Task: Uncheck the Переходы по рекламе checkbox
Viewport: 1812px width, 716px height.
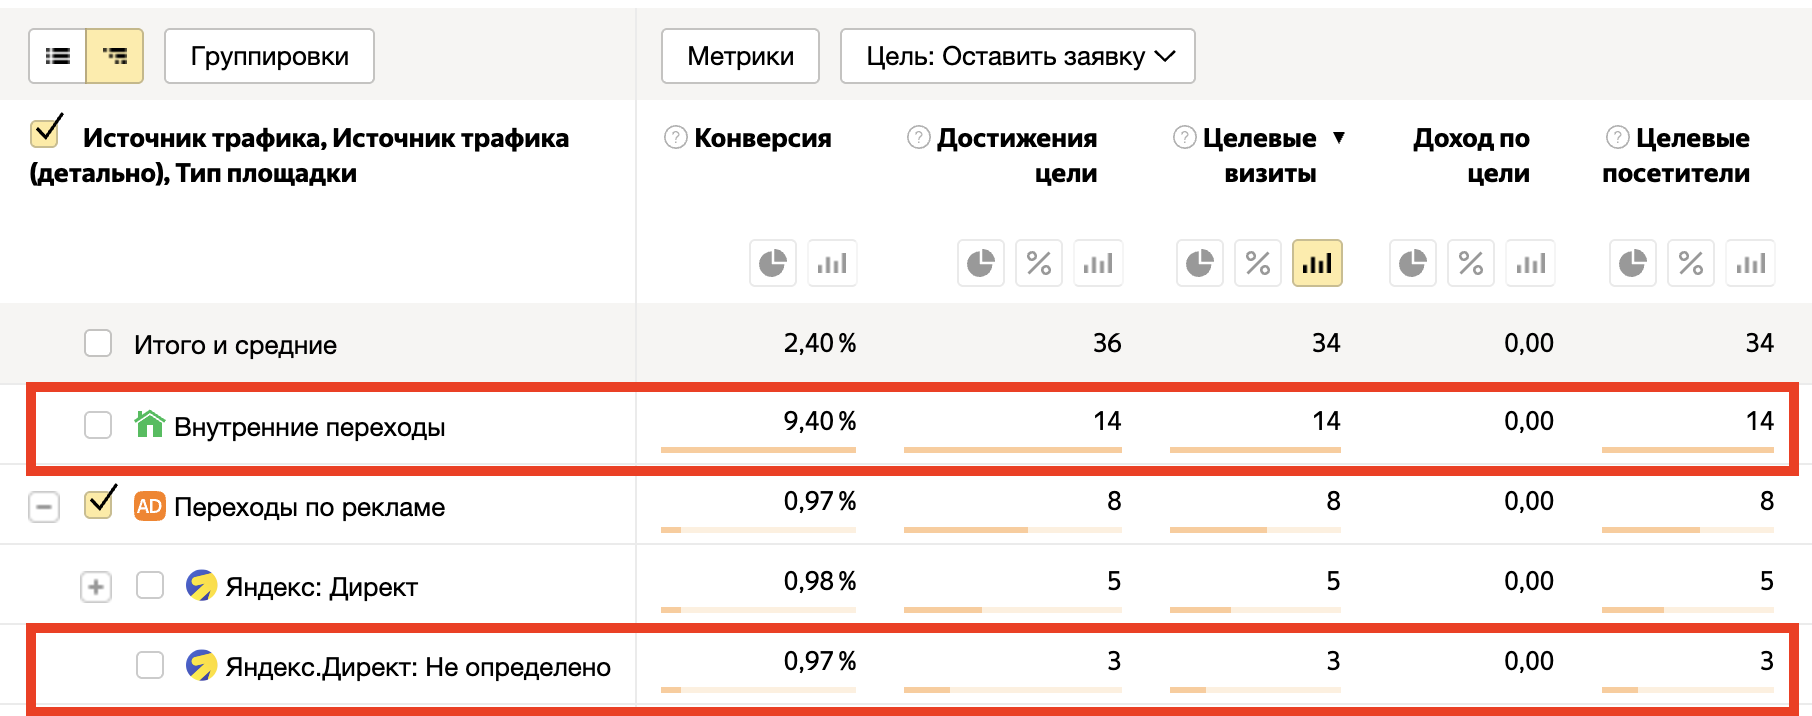Action: tap(99, 504)
